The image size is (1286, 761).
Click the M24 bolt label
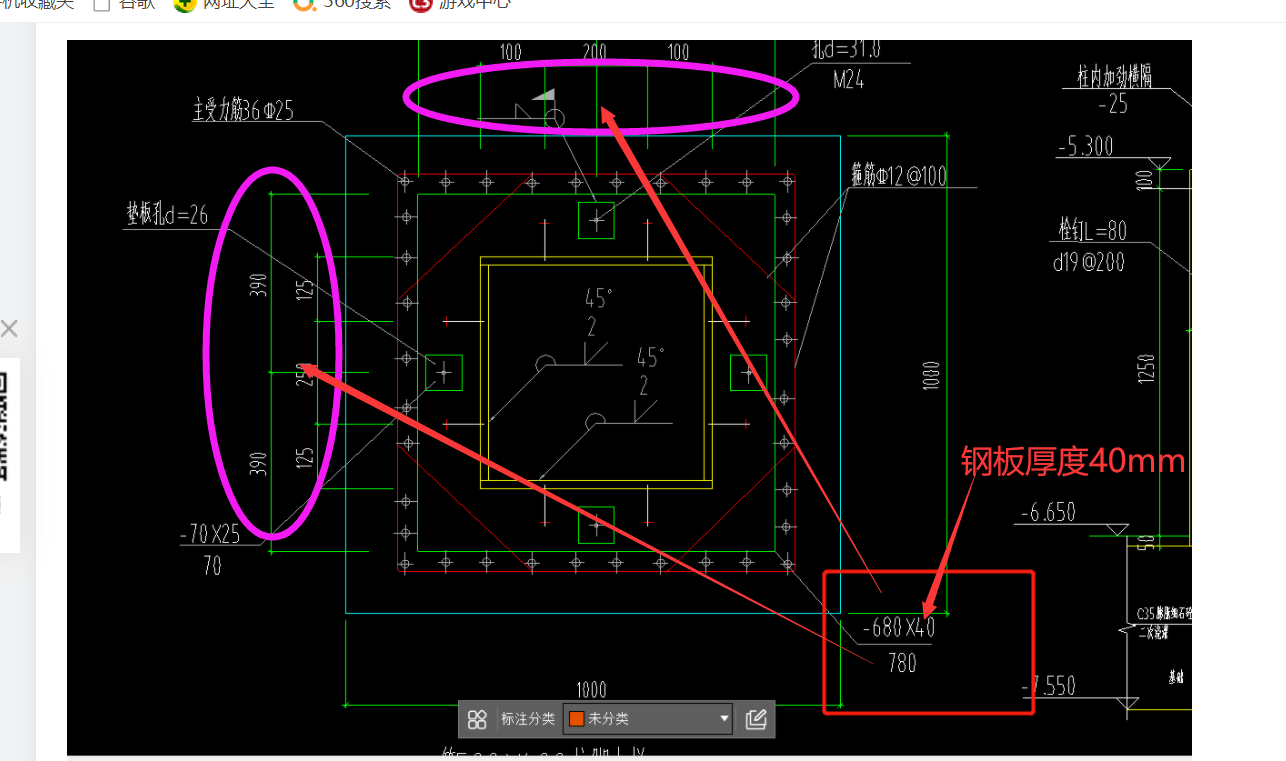[x=847, y=80]
